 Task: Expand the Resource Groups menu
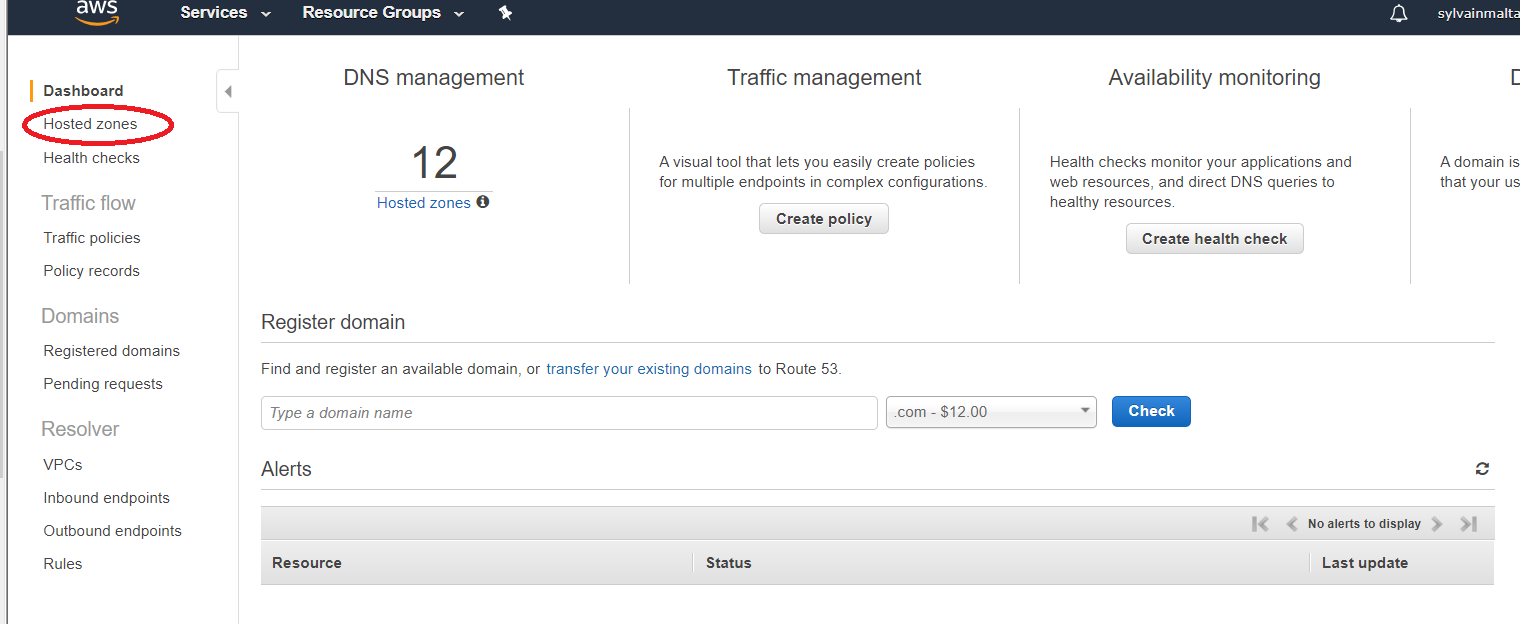[x=383, y=13]
